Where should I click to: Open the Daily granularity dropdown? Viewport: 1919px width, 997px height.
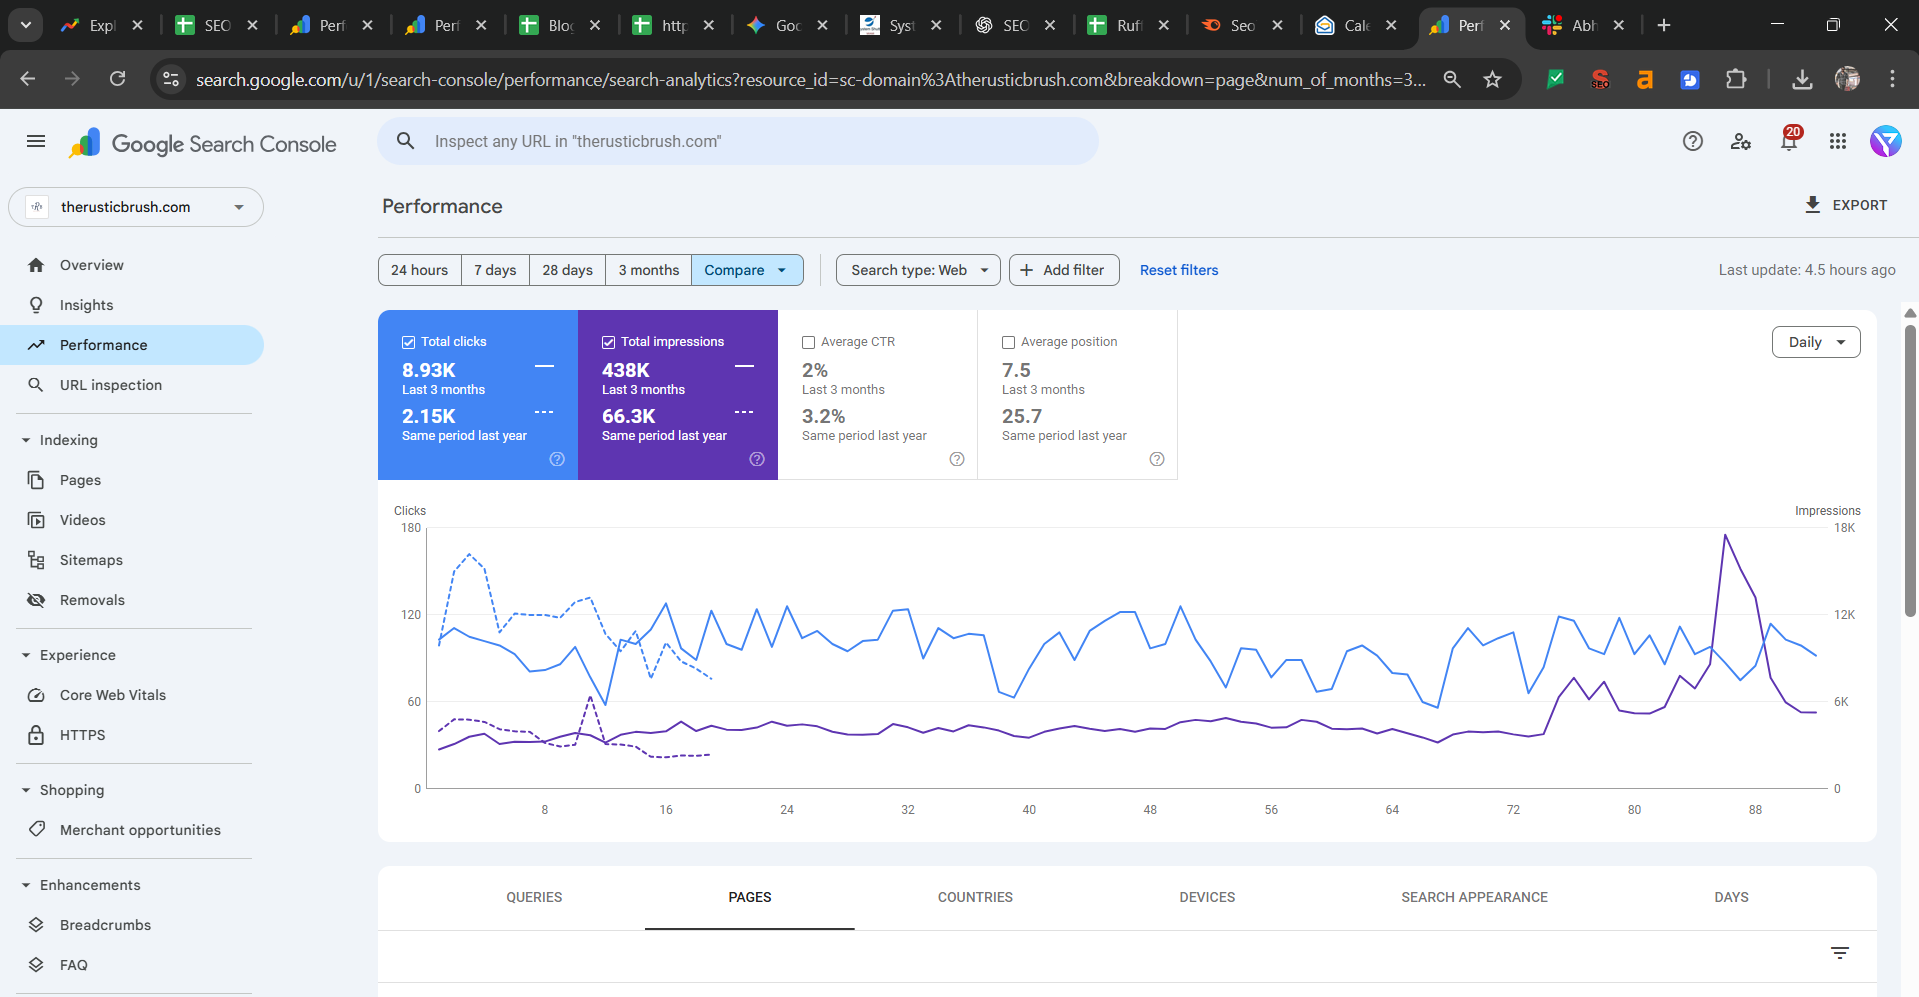point(1815,342)
